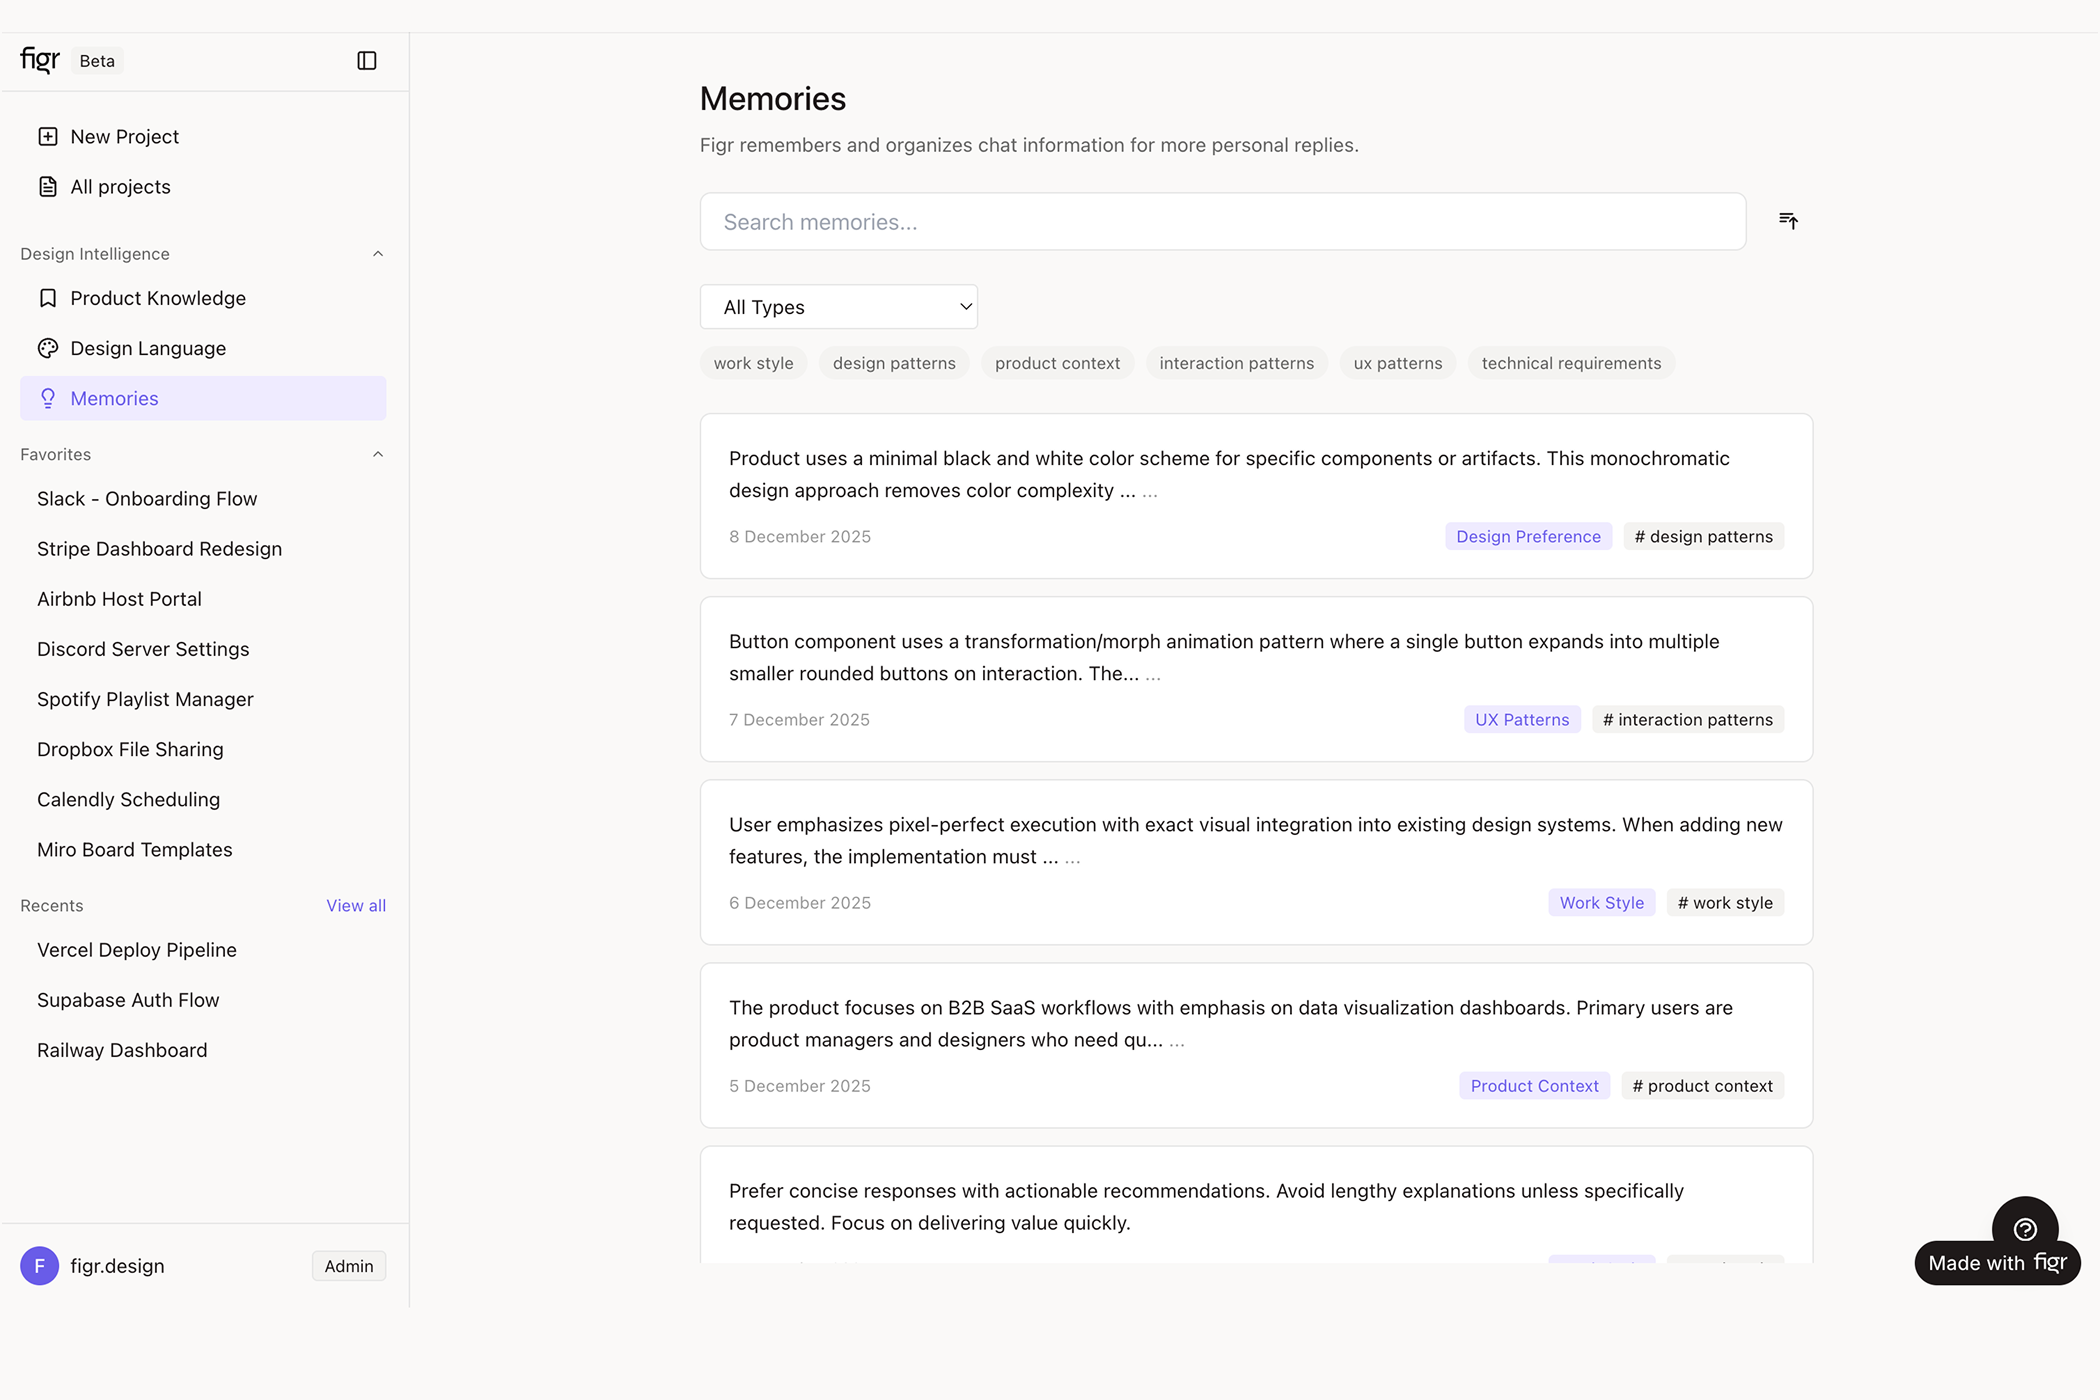Collapse the sidebar using the panel icon
This screenshot has height=1400, width=2100.
[x=366, y=61]
